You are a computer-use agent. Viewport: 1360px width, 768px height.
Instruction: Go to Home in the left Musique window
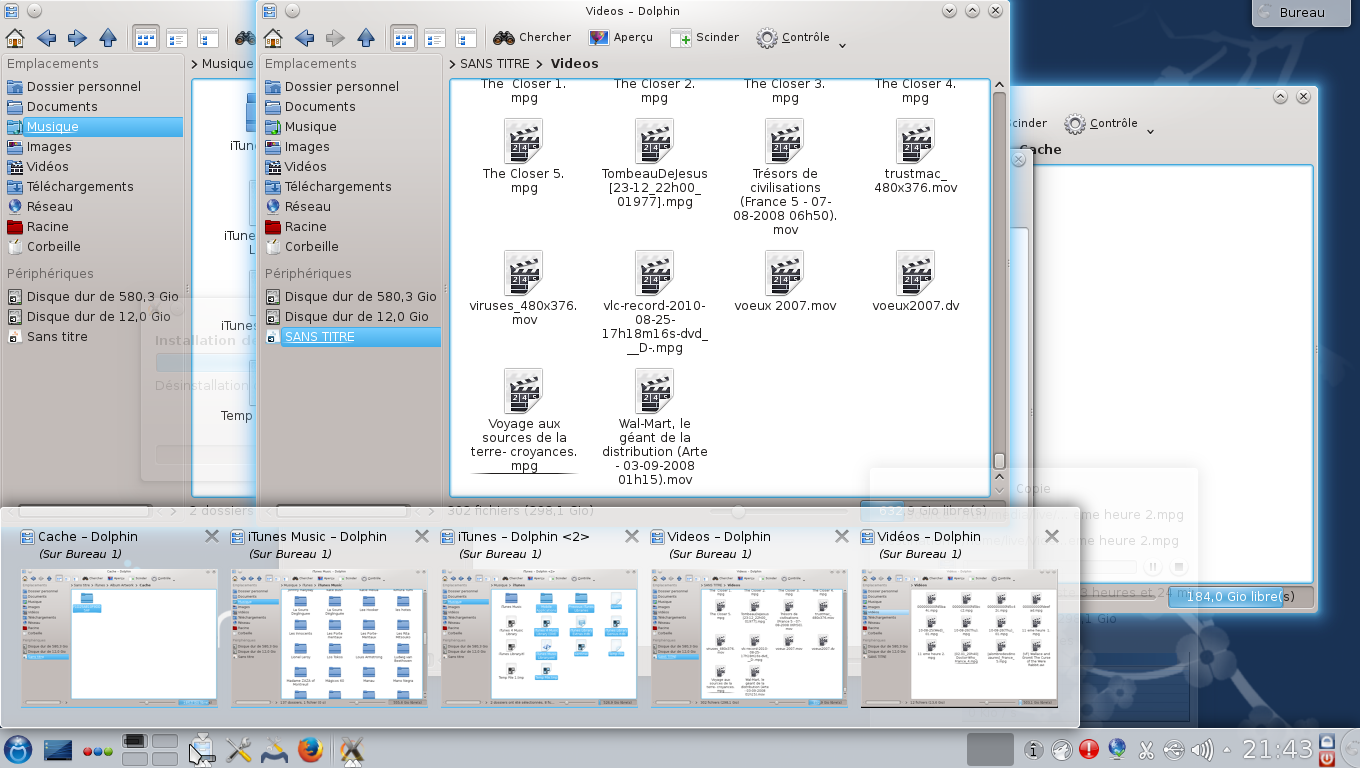15,38
